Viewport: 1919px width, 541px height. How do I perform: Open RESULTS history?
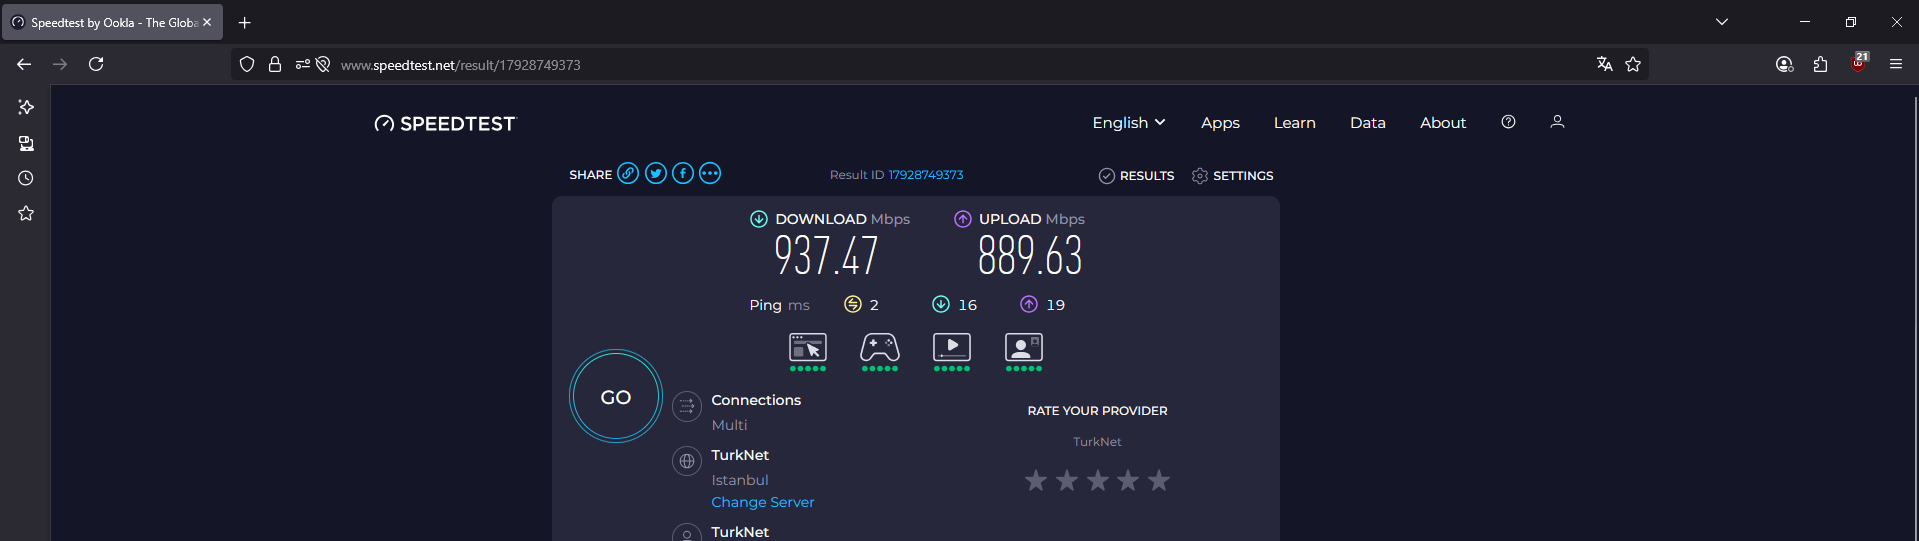point(1136,176)
